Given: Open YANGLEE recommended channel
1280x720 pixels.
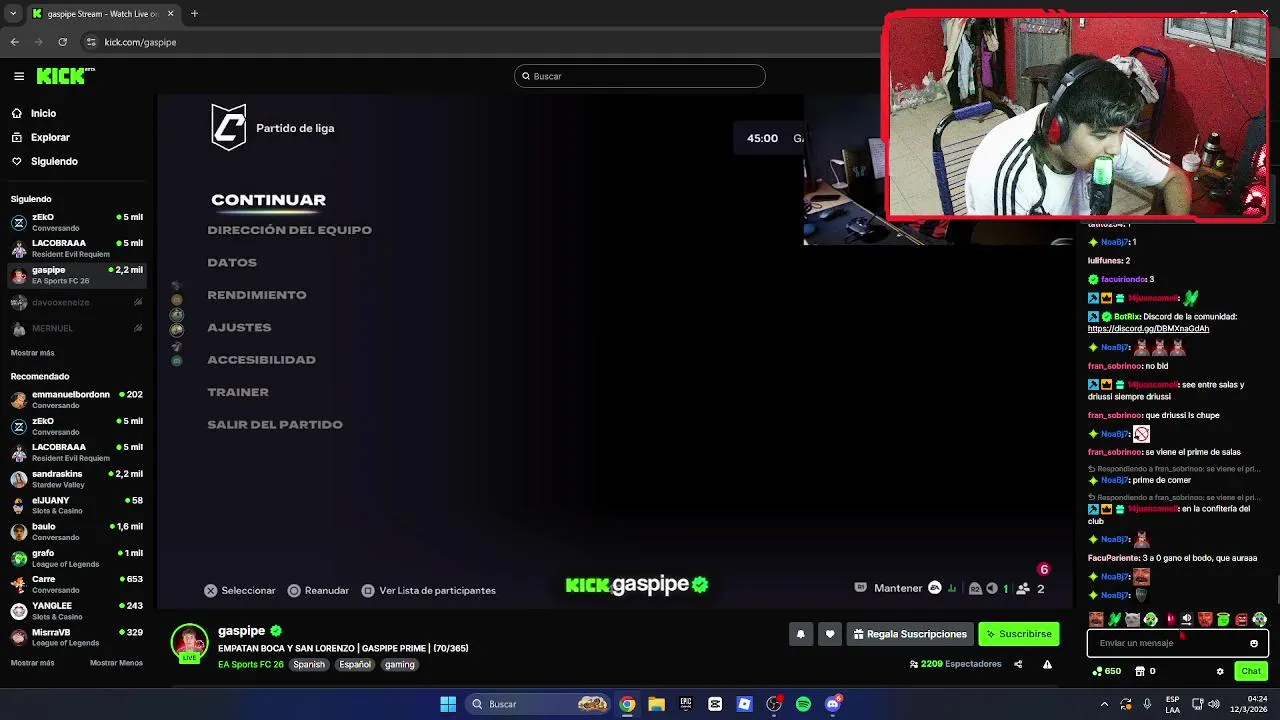Looking at the screenshot, I should click(x=78, y=611).
